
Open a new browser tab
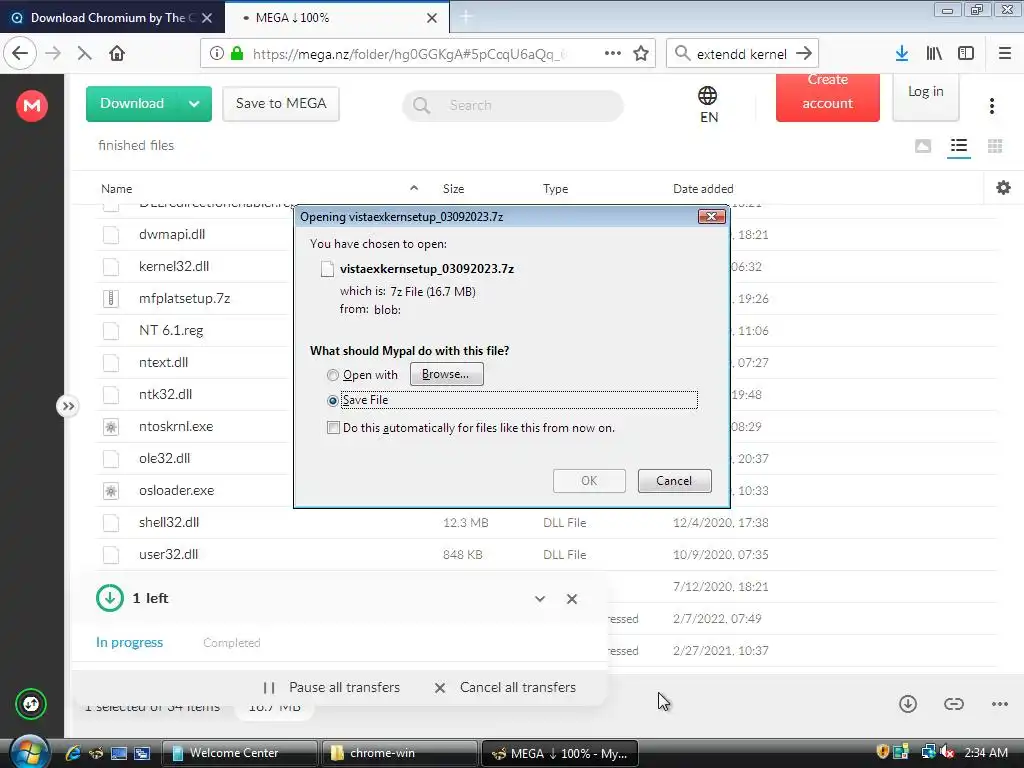pos(466,18)
